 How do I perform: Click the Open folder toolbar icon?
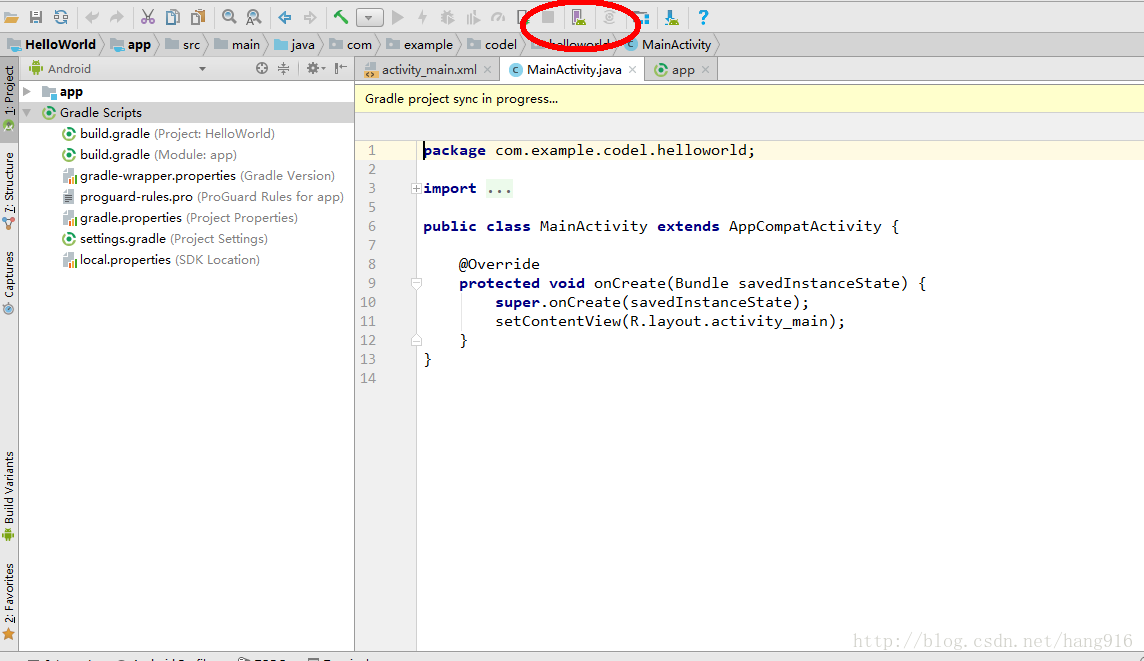click(11, 17)
